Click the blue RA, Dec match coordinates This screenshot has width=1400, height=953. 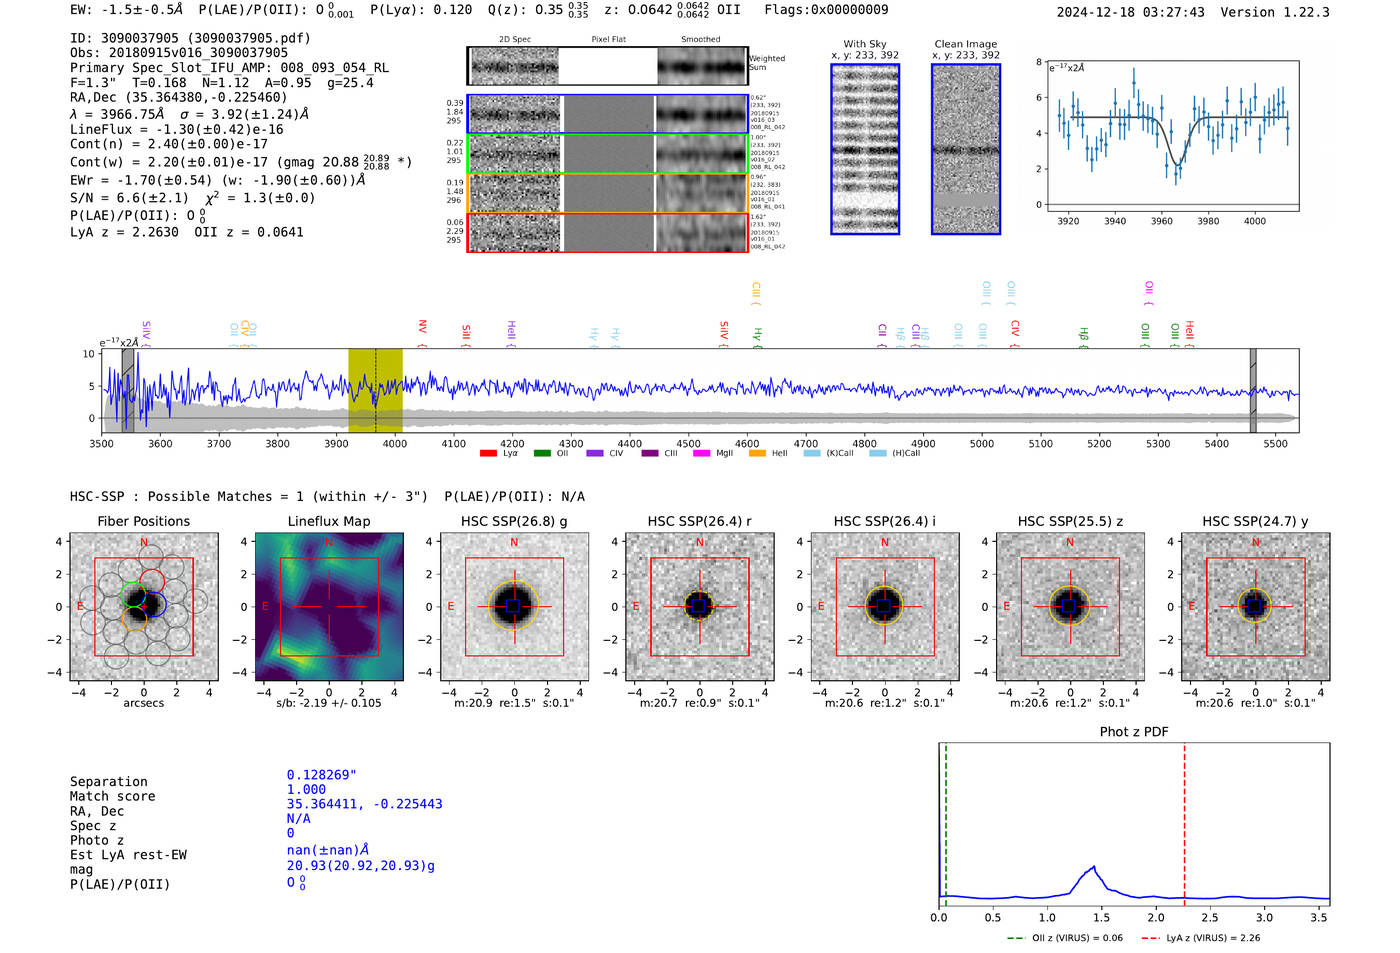pyautogui.click(x=364, y=804)
